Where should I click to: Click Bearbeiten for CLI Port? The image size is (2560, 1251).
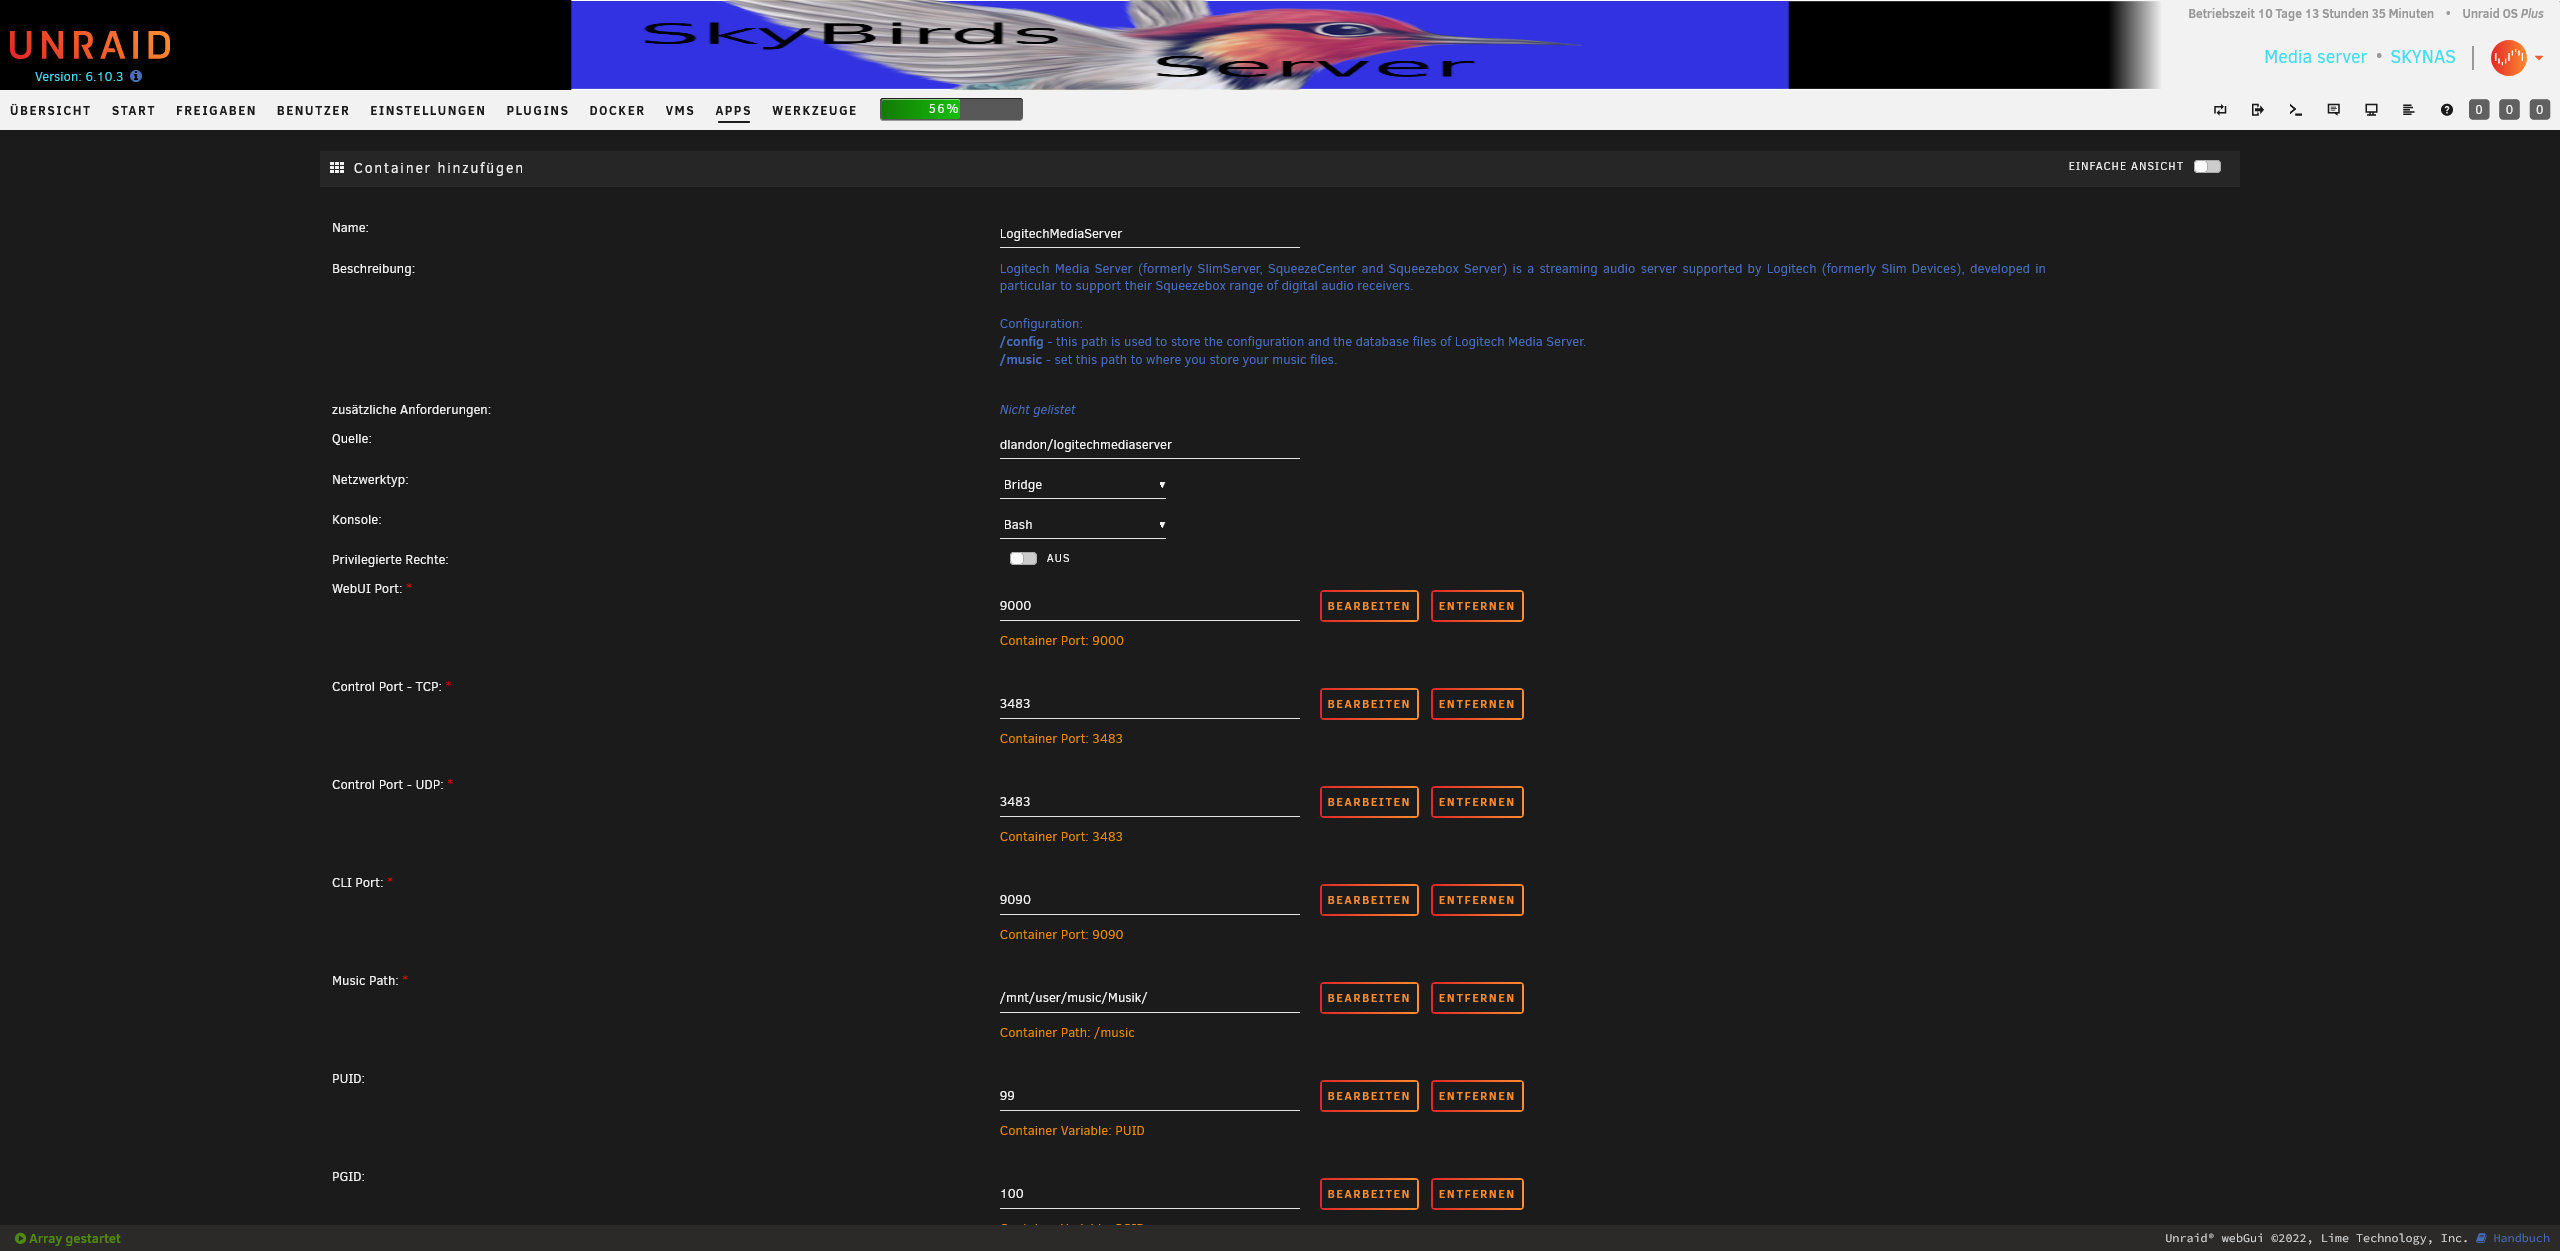tap(1369, 900)
